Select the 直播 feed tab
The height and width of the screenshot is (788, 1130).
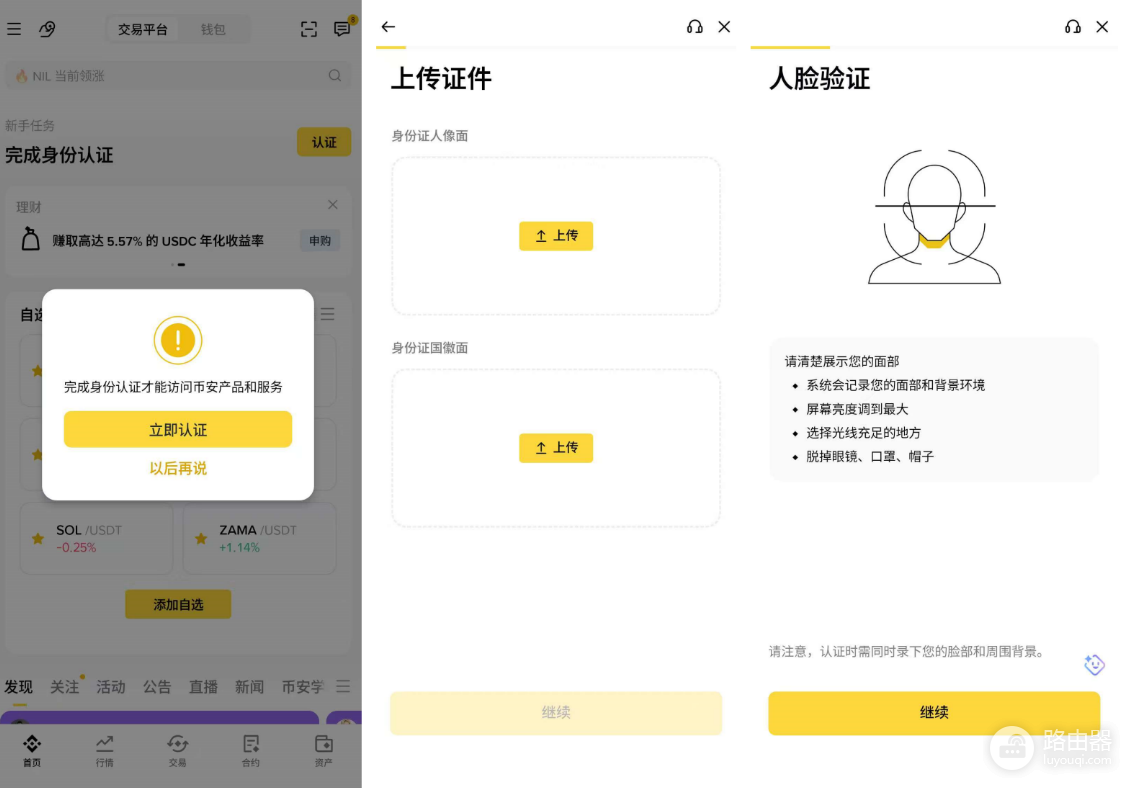click(203, 687)
